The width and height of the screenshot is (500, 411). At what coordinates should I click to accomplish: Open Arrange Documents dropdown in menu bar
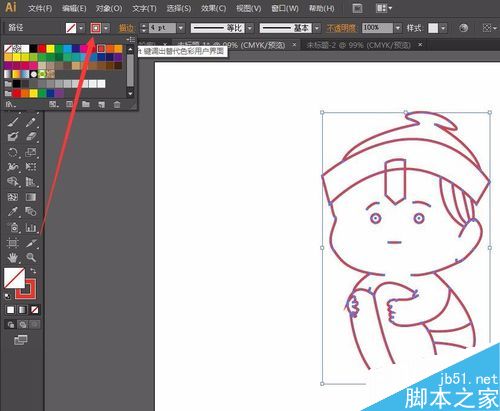[x=384, y=8]
